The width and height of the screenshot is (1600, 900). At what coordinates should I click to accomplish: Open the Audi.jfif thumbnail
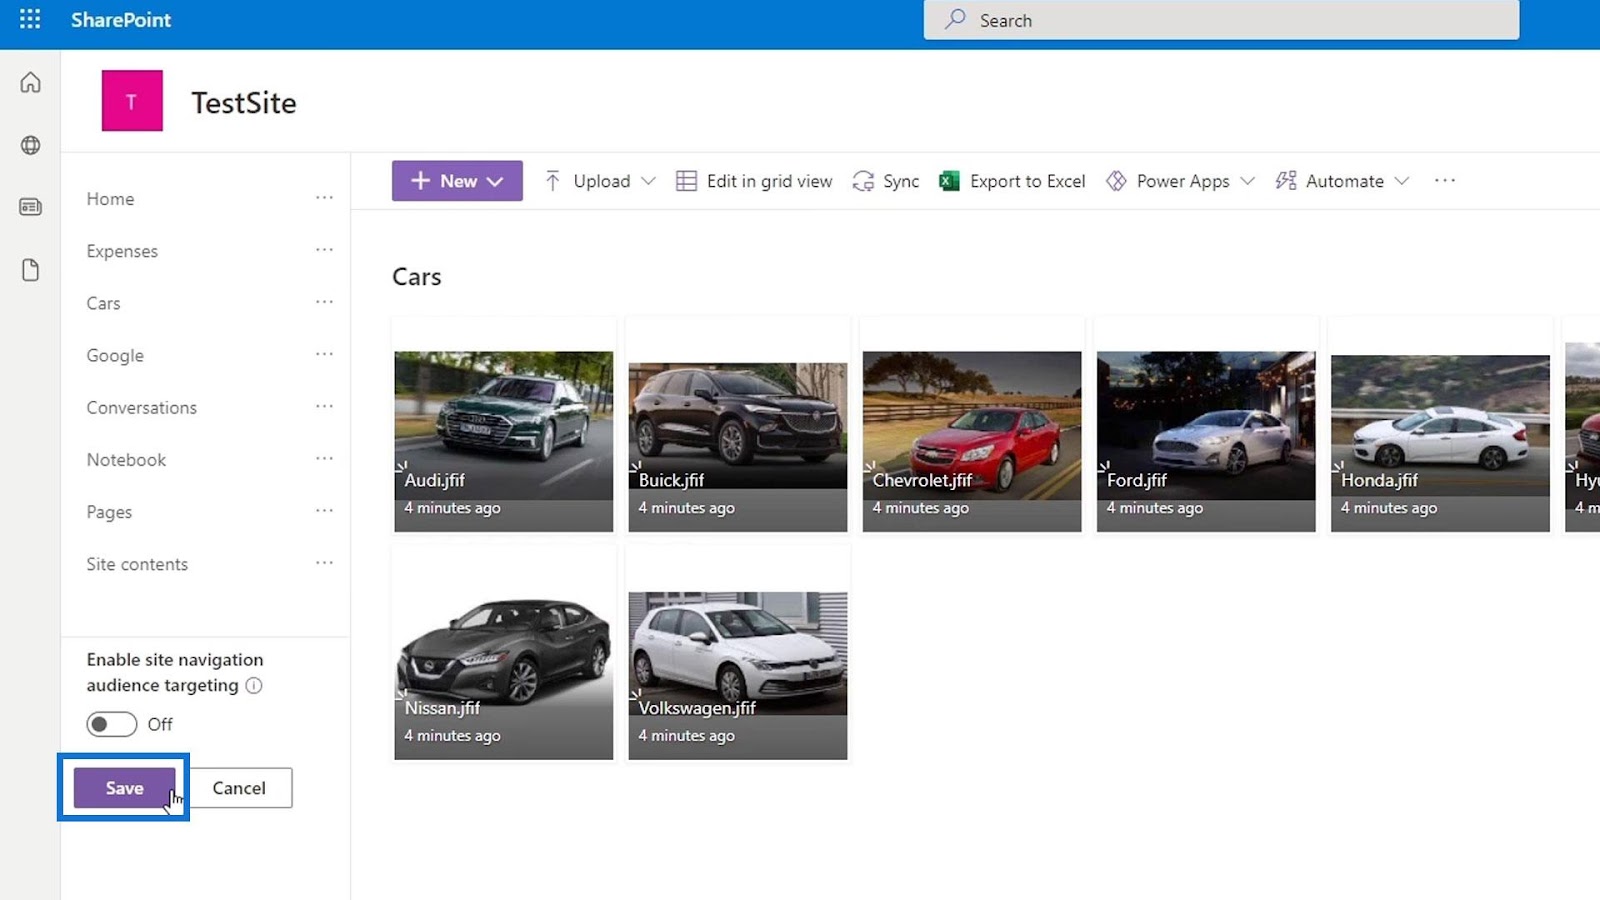(x=504, y=441)
